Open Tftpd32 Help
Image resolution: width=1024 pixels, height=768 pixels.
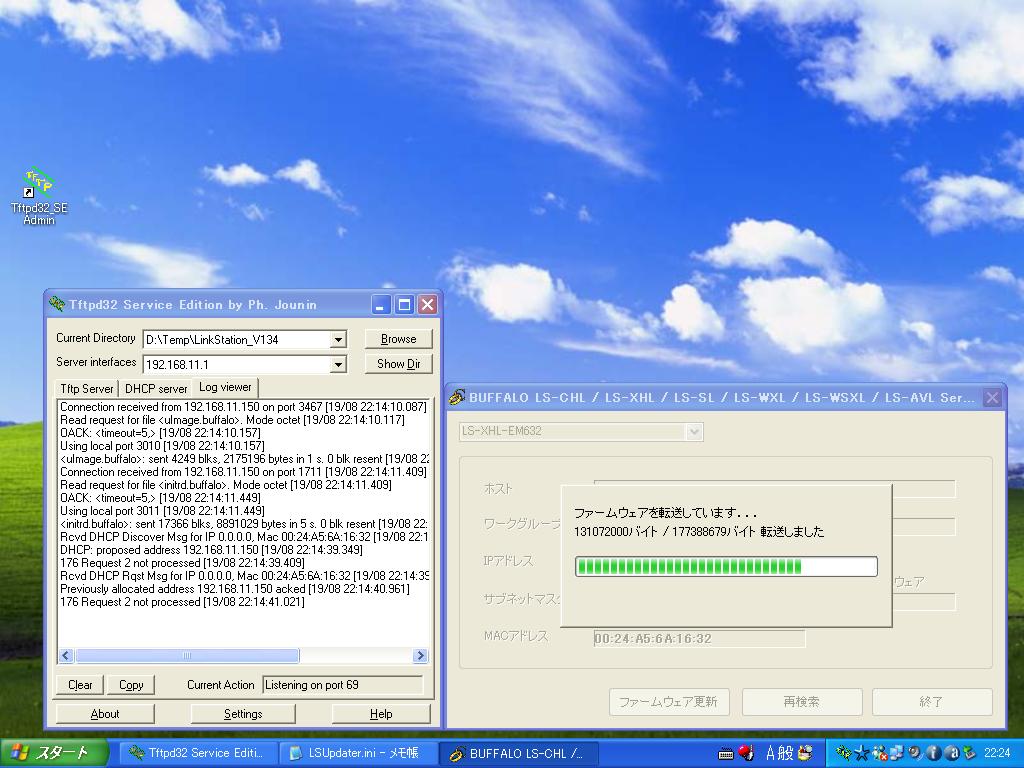[381, 714]
